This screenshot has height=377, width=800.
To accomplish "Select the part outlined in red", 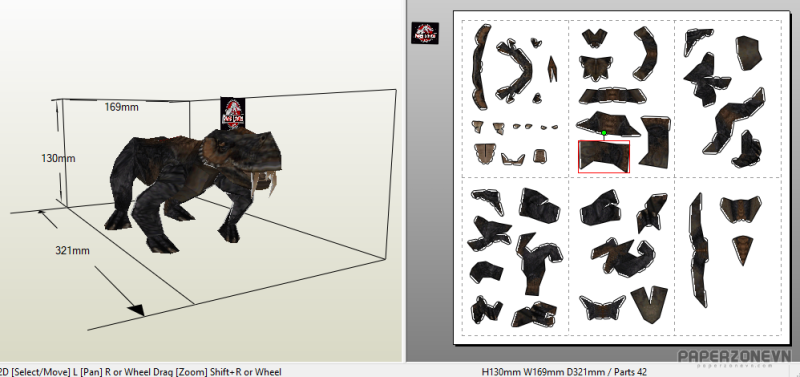I will [604, 157].
